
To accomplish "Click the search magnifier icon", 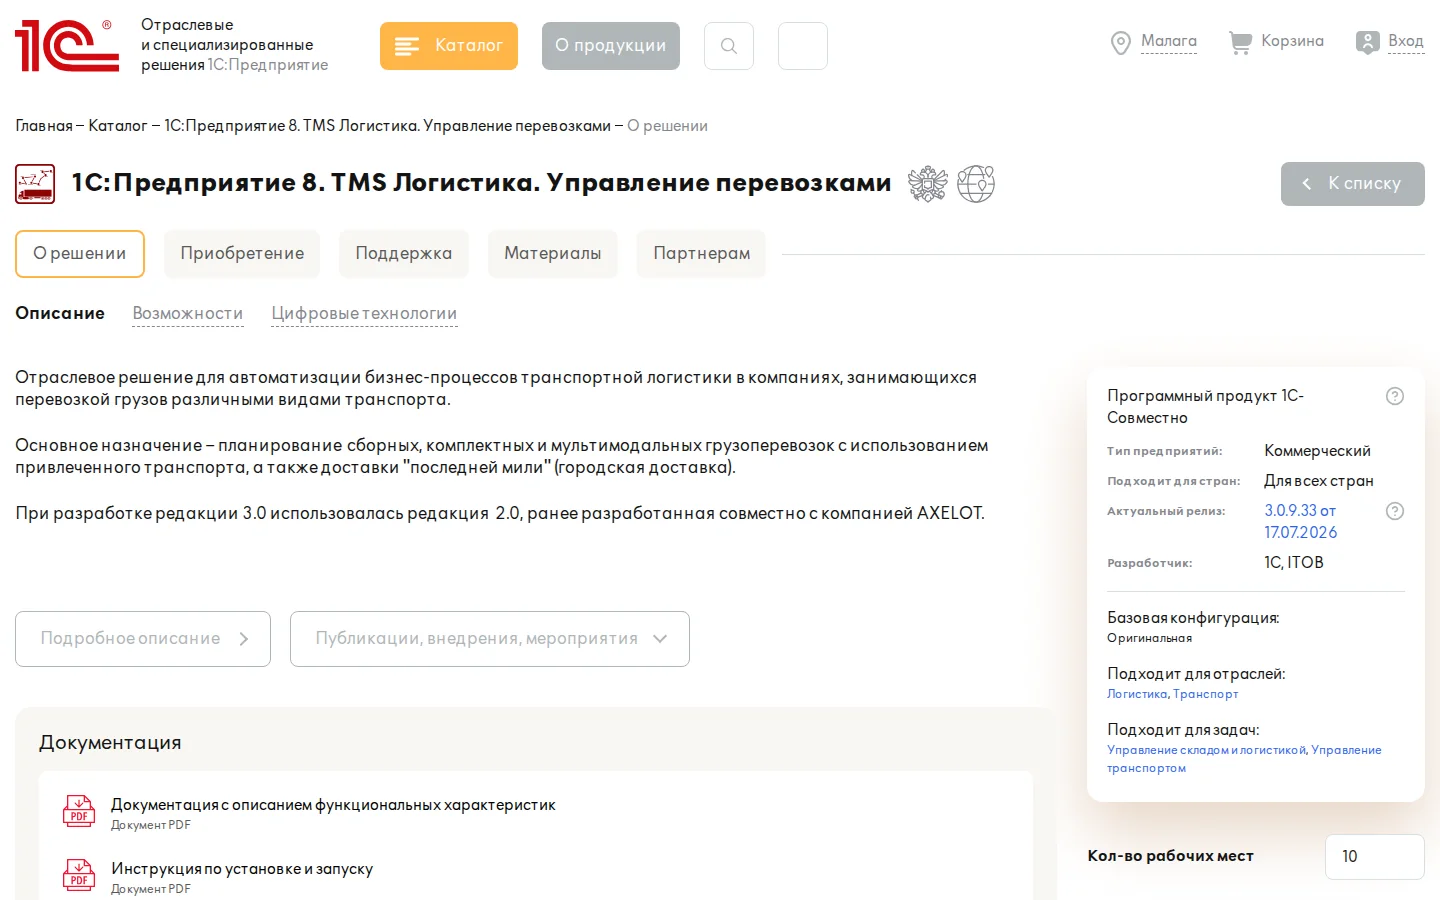I will pyautogui.click(x=729, y=46).
